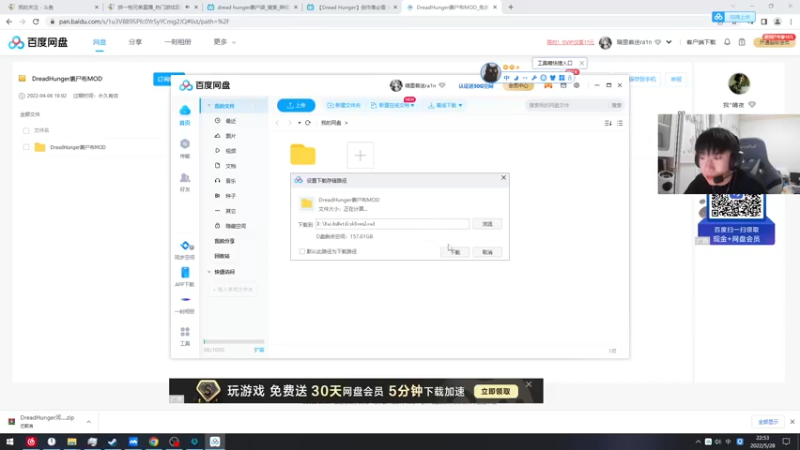The width and height of the screenshot is (800, 450).
Task: Open the mail icon in client title bar
Action: pyautogui.click(x=563, y=85)
